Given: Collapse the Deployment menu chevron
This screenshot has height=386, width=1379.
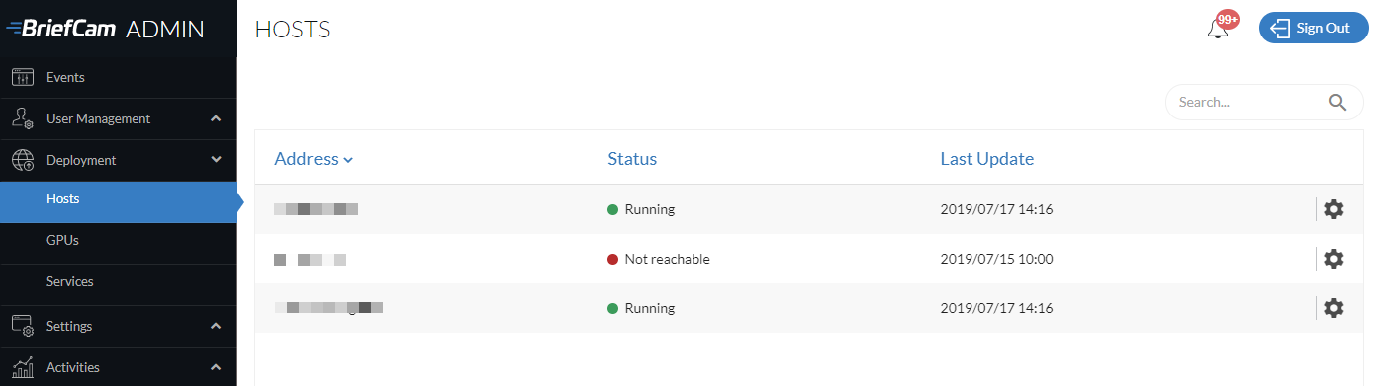Looking at the screenshot, I should 216,160.
